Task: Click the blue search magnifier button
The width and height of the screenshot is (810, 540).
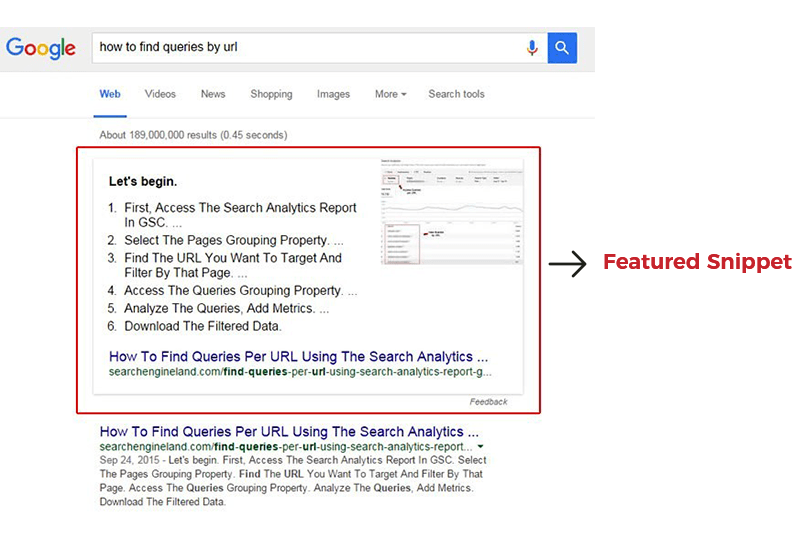Action: pyautogui.click(x=562, y=48)
